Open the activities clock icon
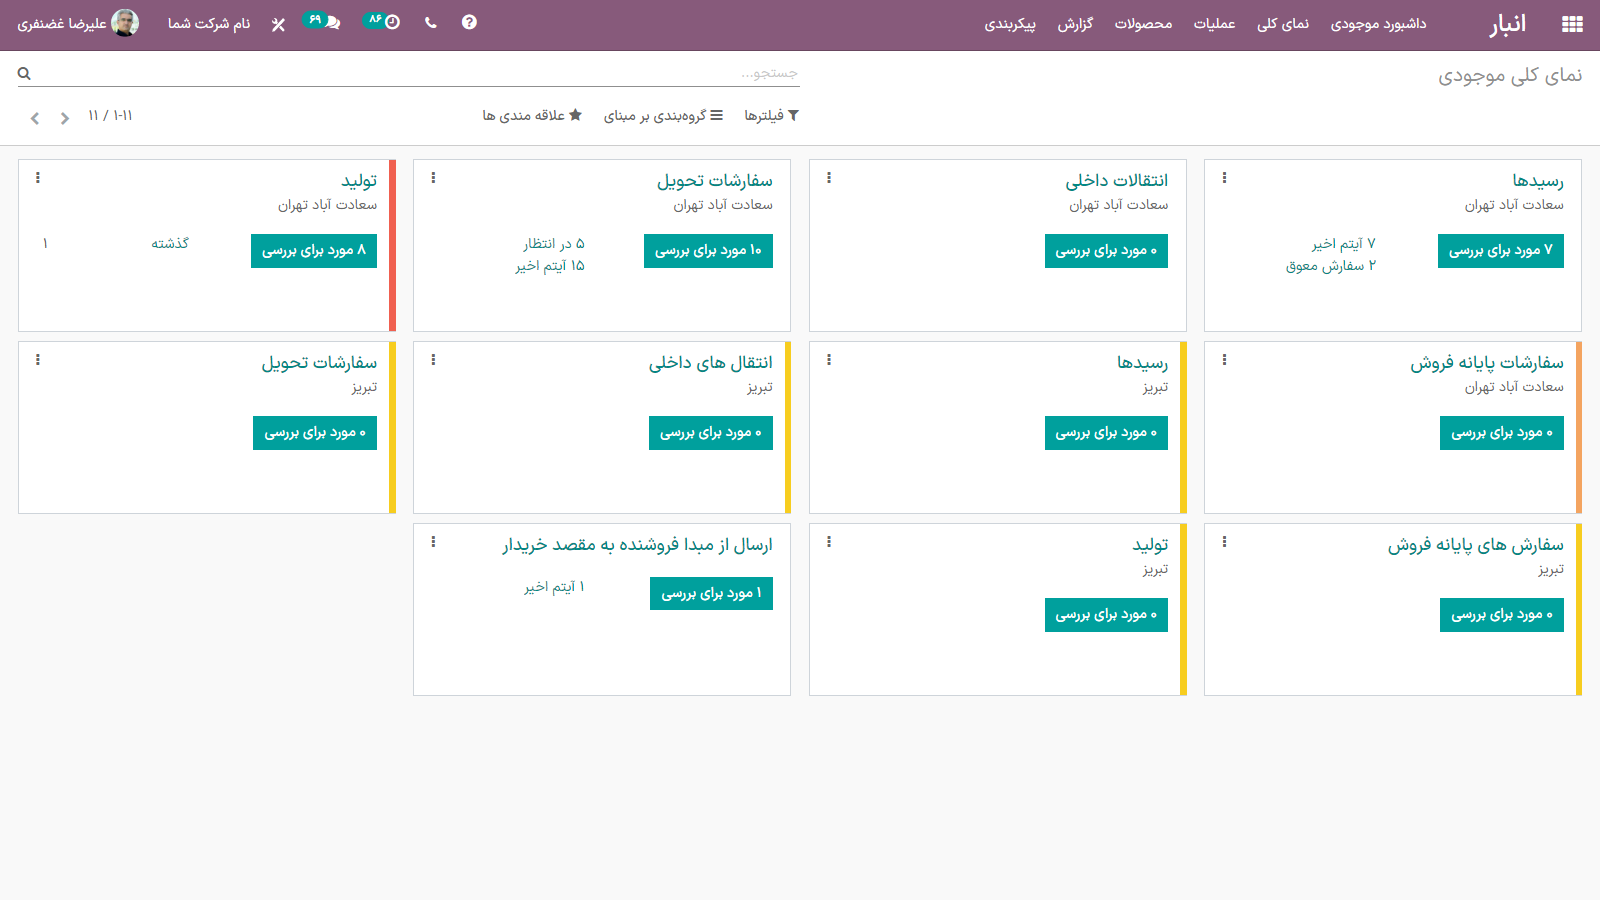Image resolution: width=1600 pixels, height=900 pixels. [391, 22]
